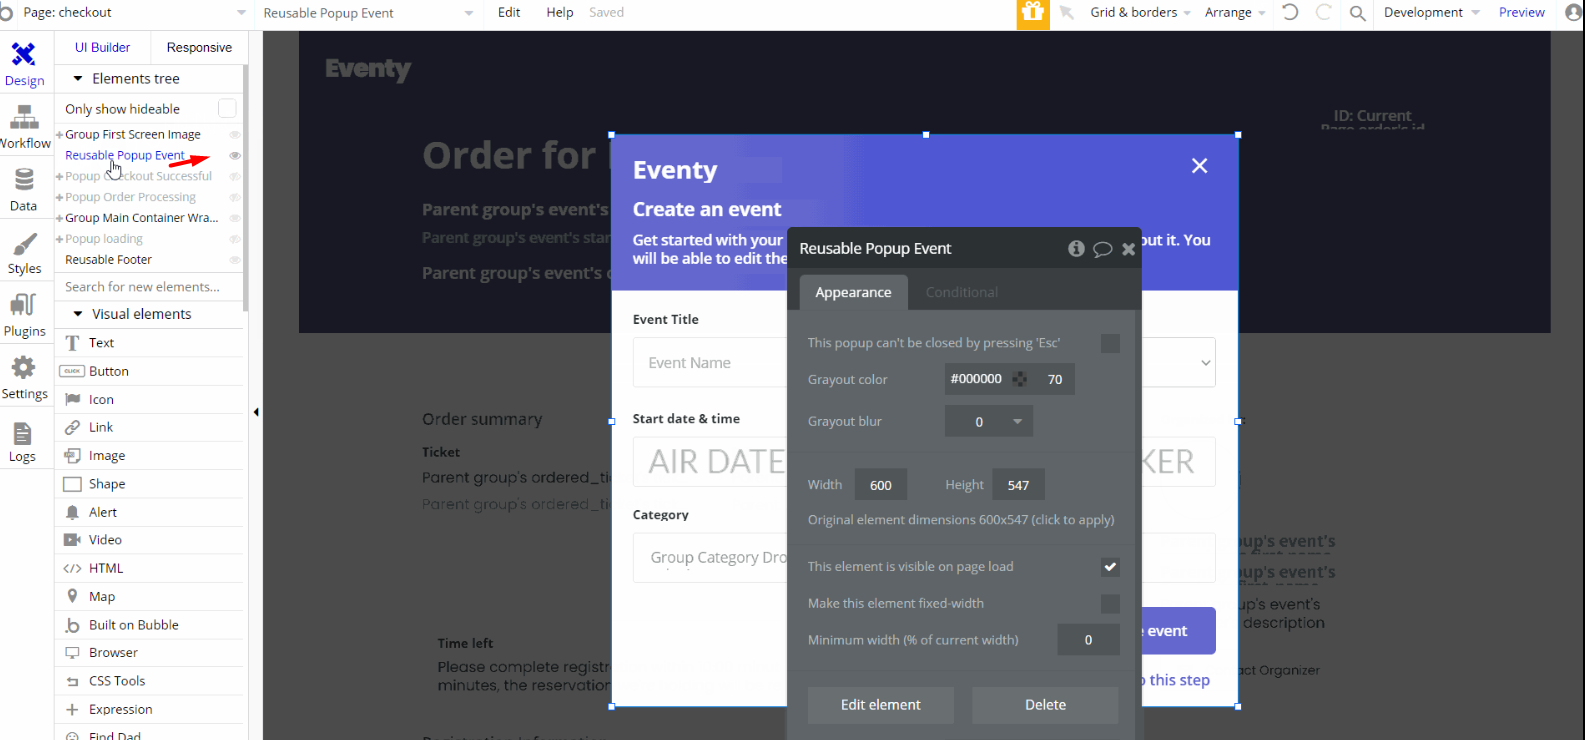Viewport: 1585px width, 740px height.
Task: Switch to the UI Builder tab
Action: 102,47
